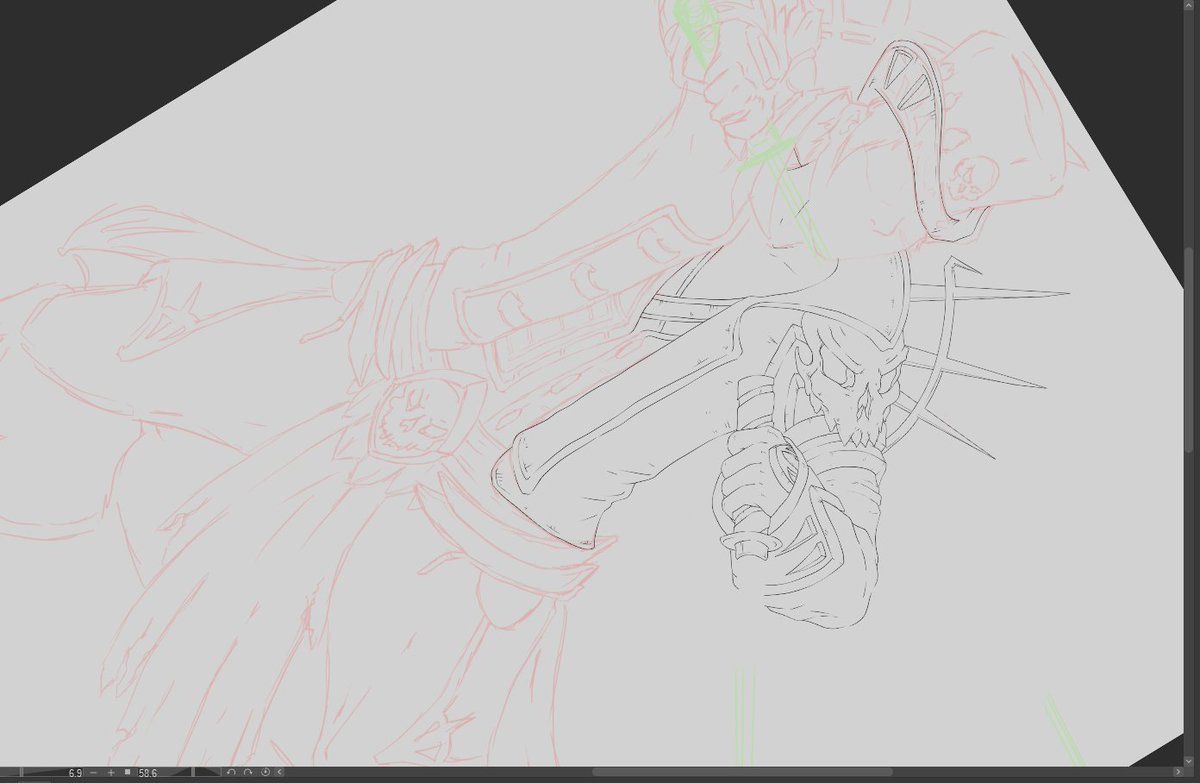
Task: Rotate canvas right with the clockwise arrow
Action: [248, 772]
